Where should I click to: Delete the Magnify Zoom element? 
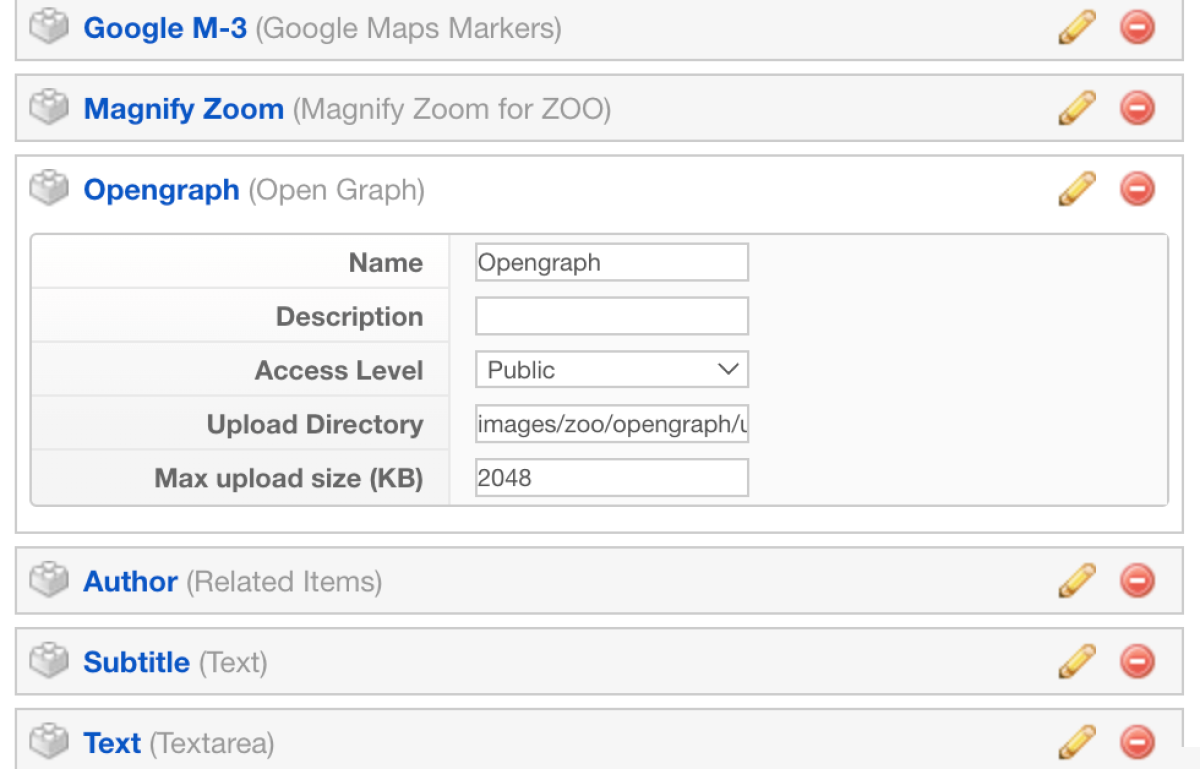(x=1137, y=108)
